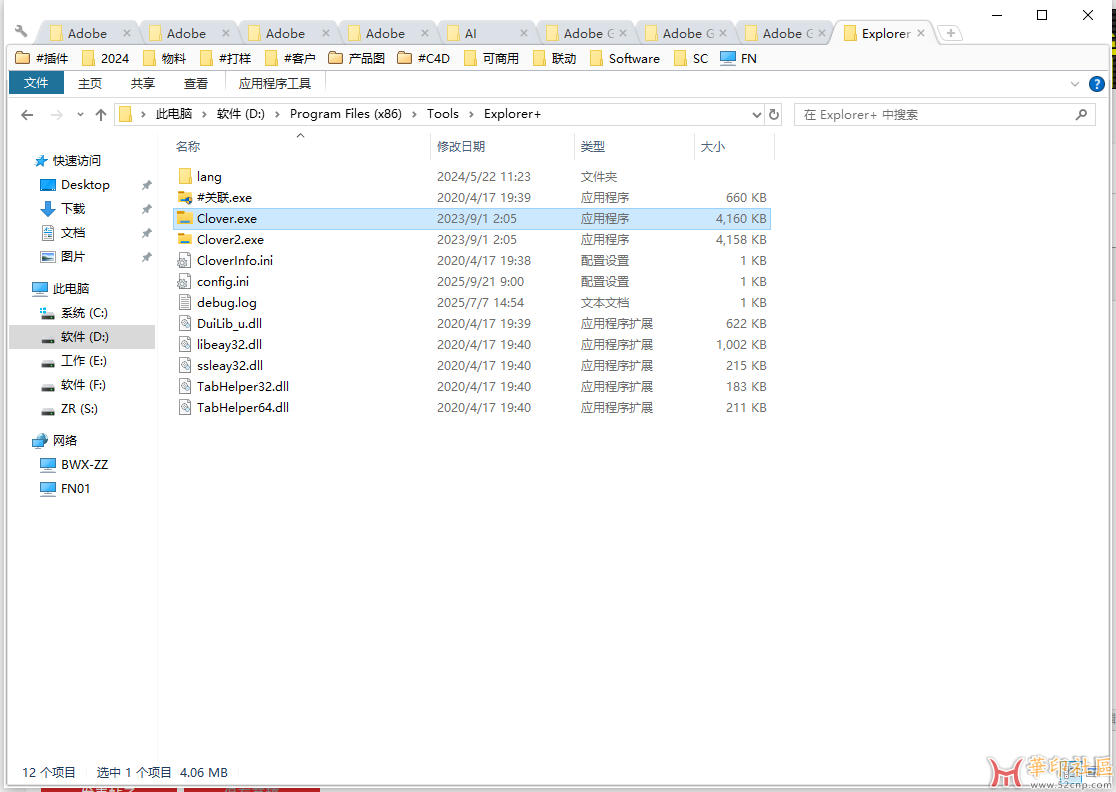Select 工作 (E:) drive in sidebar
The height and width of the screenshot is (792, 1116).
(x=83, y=361)
